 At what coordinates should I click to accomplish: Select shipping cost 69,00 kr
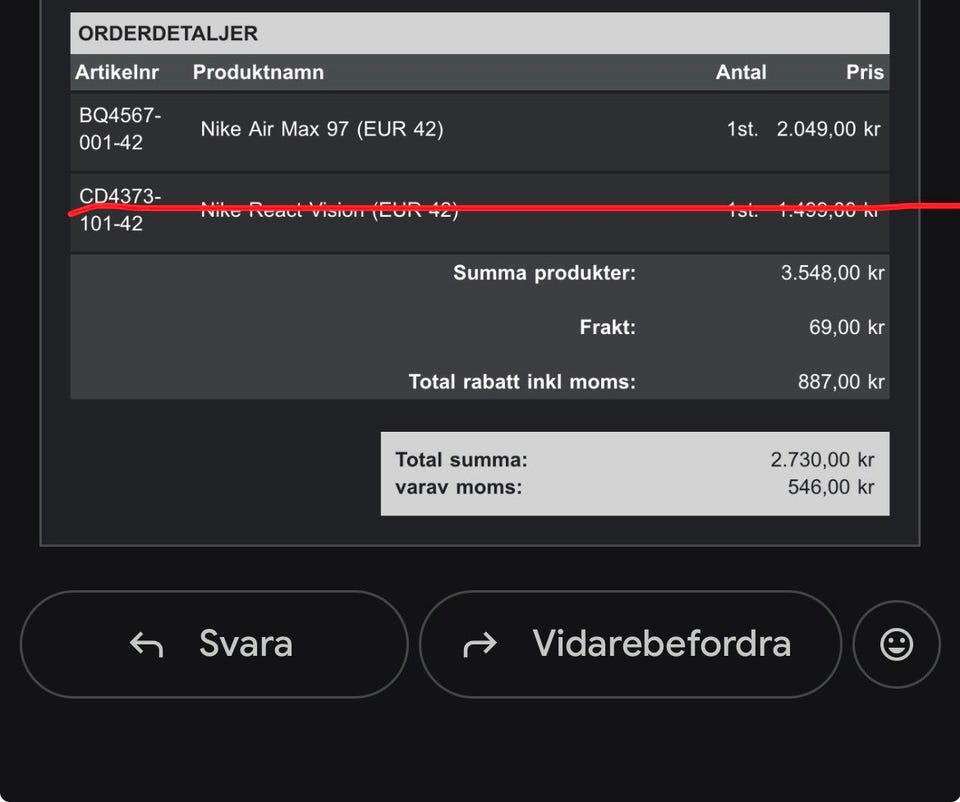(x=846, y=327)
